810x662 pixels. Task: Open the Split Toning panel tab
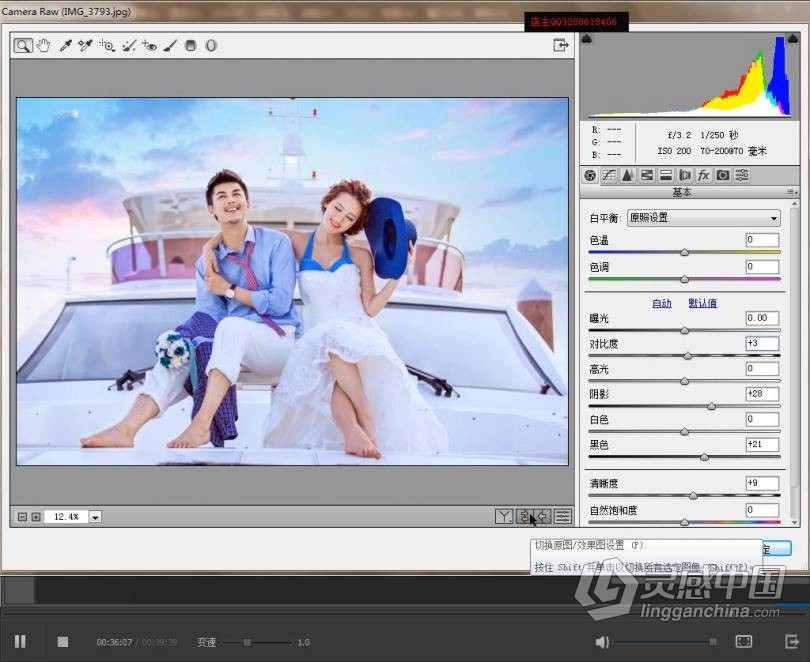tap(666, 176)
